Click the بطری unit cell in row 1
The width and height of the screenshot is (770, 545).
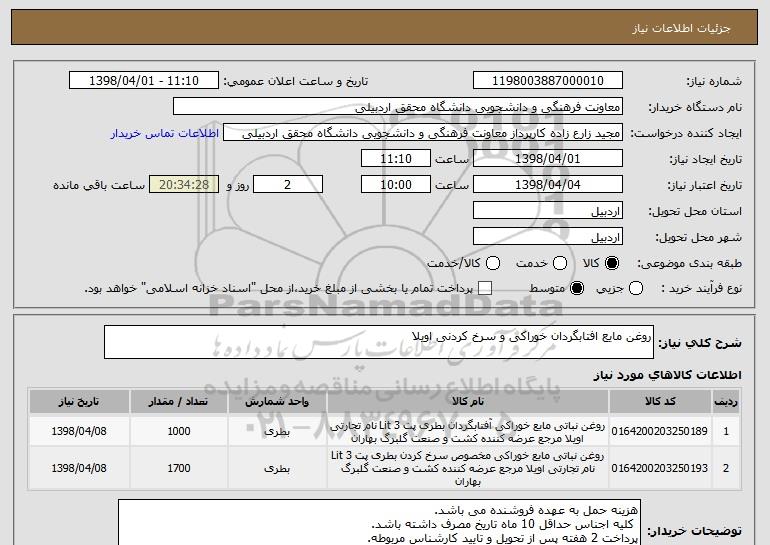click(x=277, y=431)
